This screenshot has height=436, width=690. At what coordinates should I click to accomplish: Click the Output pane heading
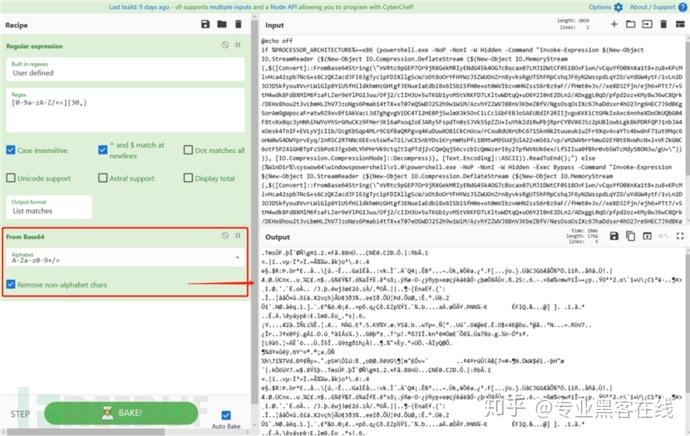(x=278, y=237)
